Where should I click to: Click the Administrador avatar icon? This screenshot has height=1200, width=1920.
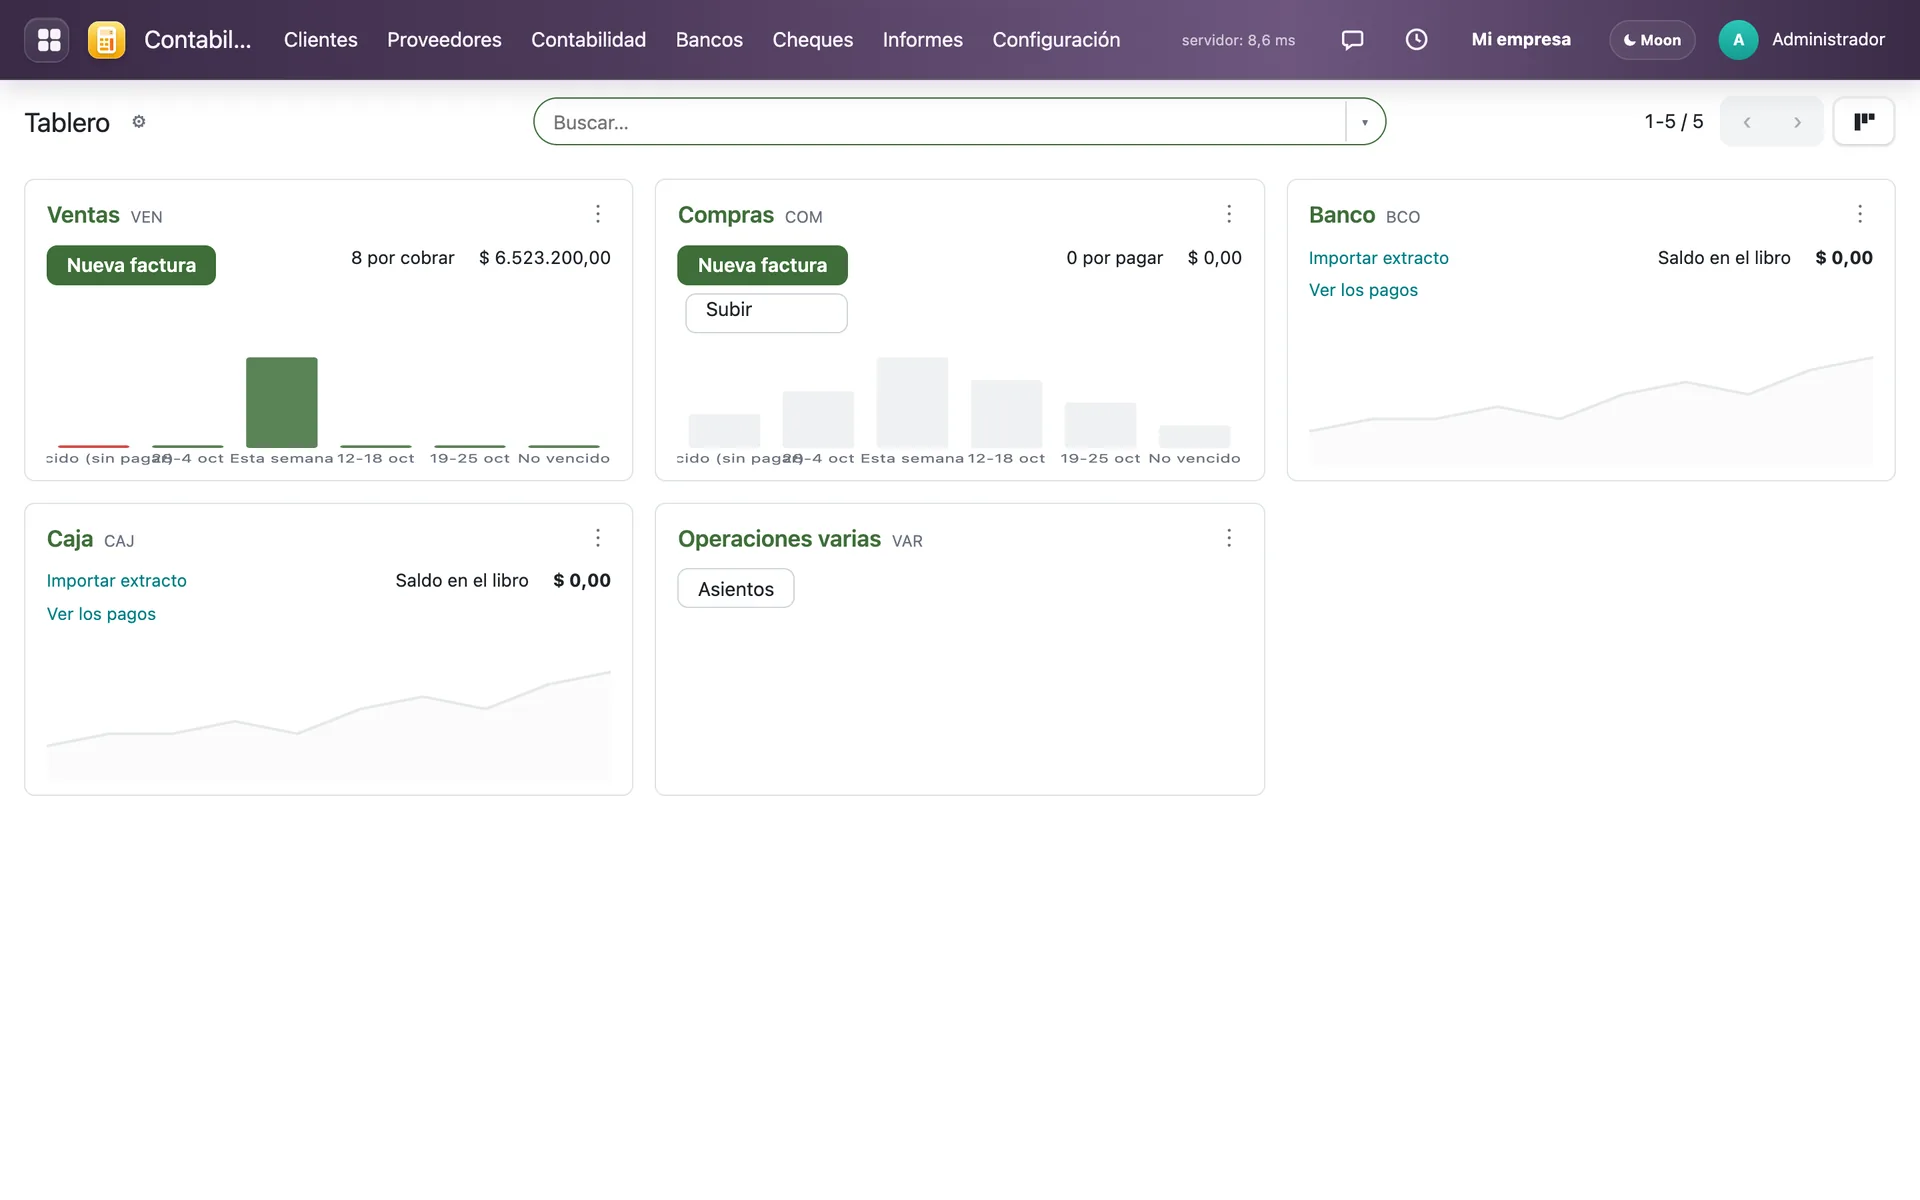tap(1738, 40)
